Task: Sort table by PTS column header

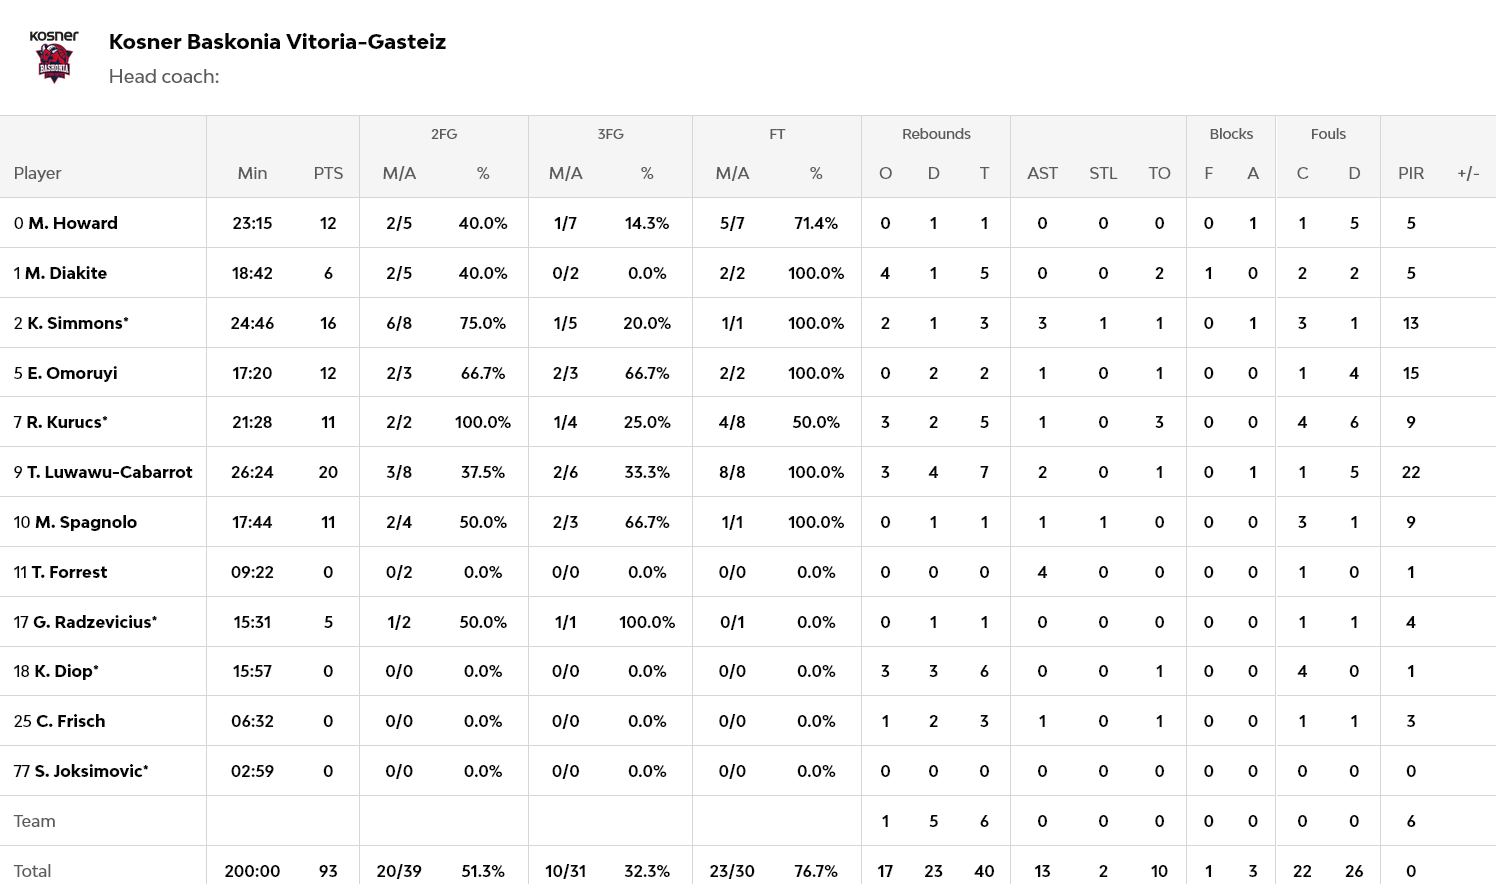Action: (328, 173)
